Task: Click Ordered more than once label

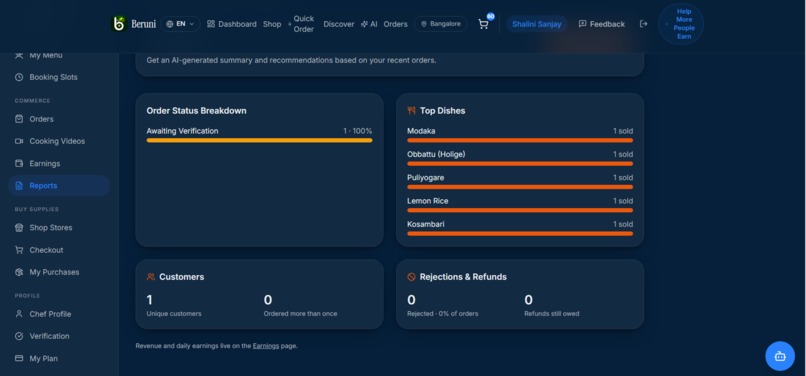Action: point(300,314)
